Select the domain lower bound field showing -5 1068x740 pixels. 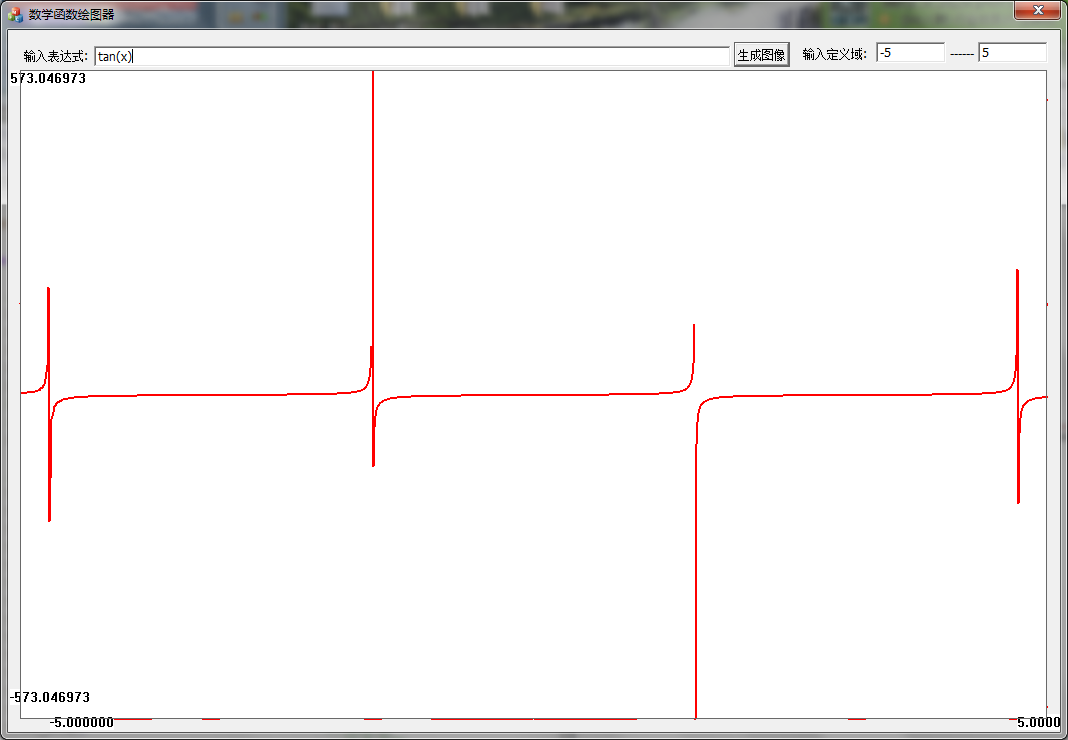(909, 53)
